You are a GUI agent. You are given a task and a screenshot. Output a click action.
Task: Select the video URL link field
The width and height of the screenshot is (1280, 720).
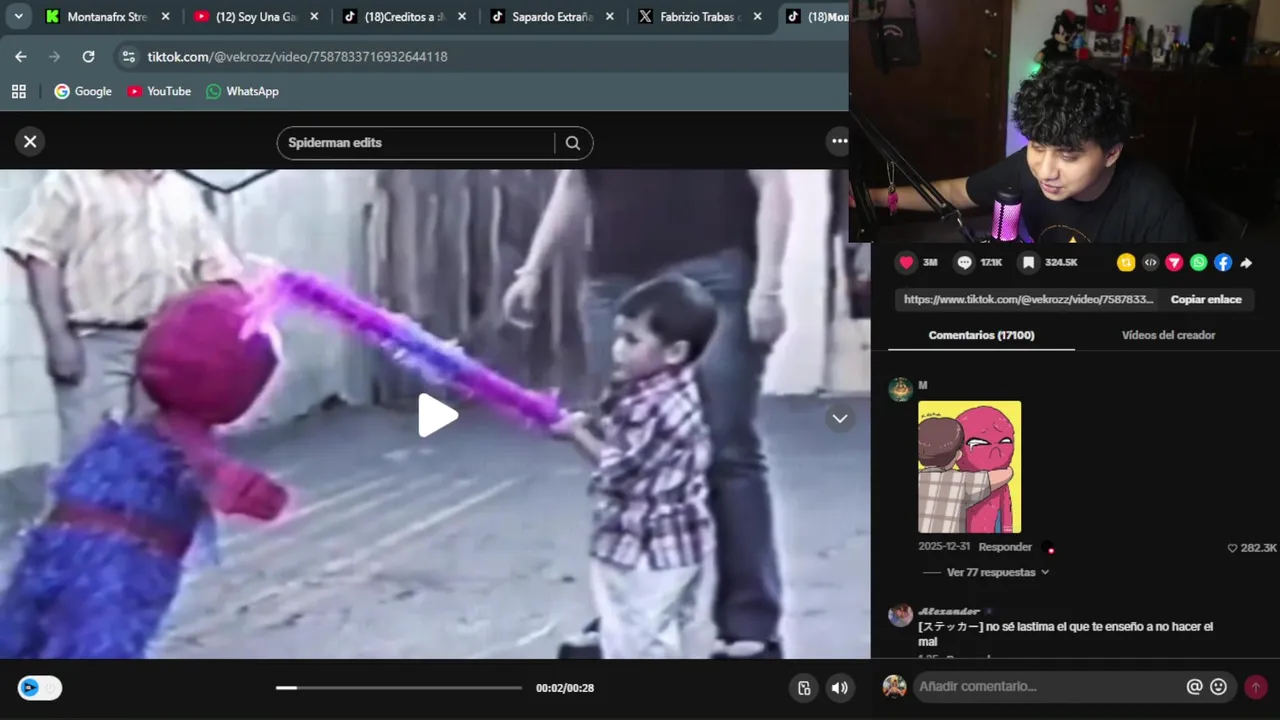coord(1029,299)
